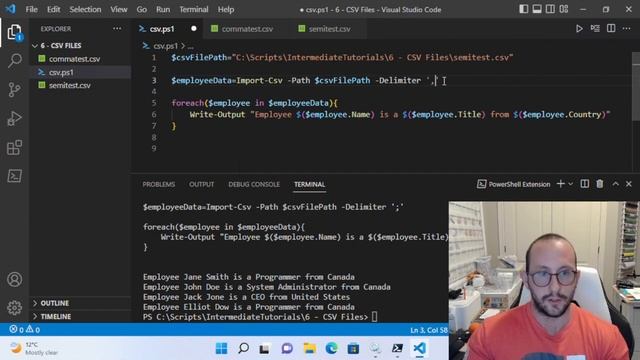The width and height of the screenshot is (640, 360).
Task: Toggle Primary Side Bar visibility
Action: [523, 9]
